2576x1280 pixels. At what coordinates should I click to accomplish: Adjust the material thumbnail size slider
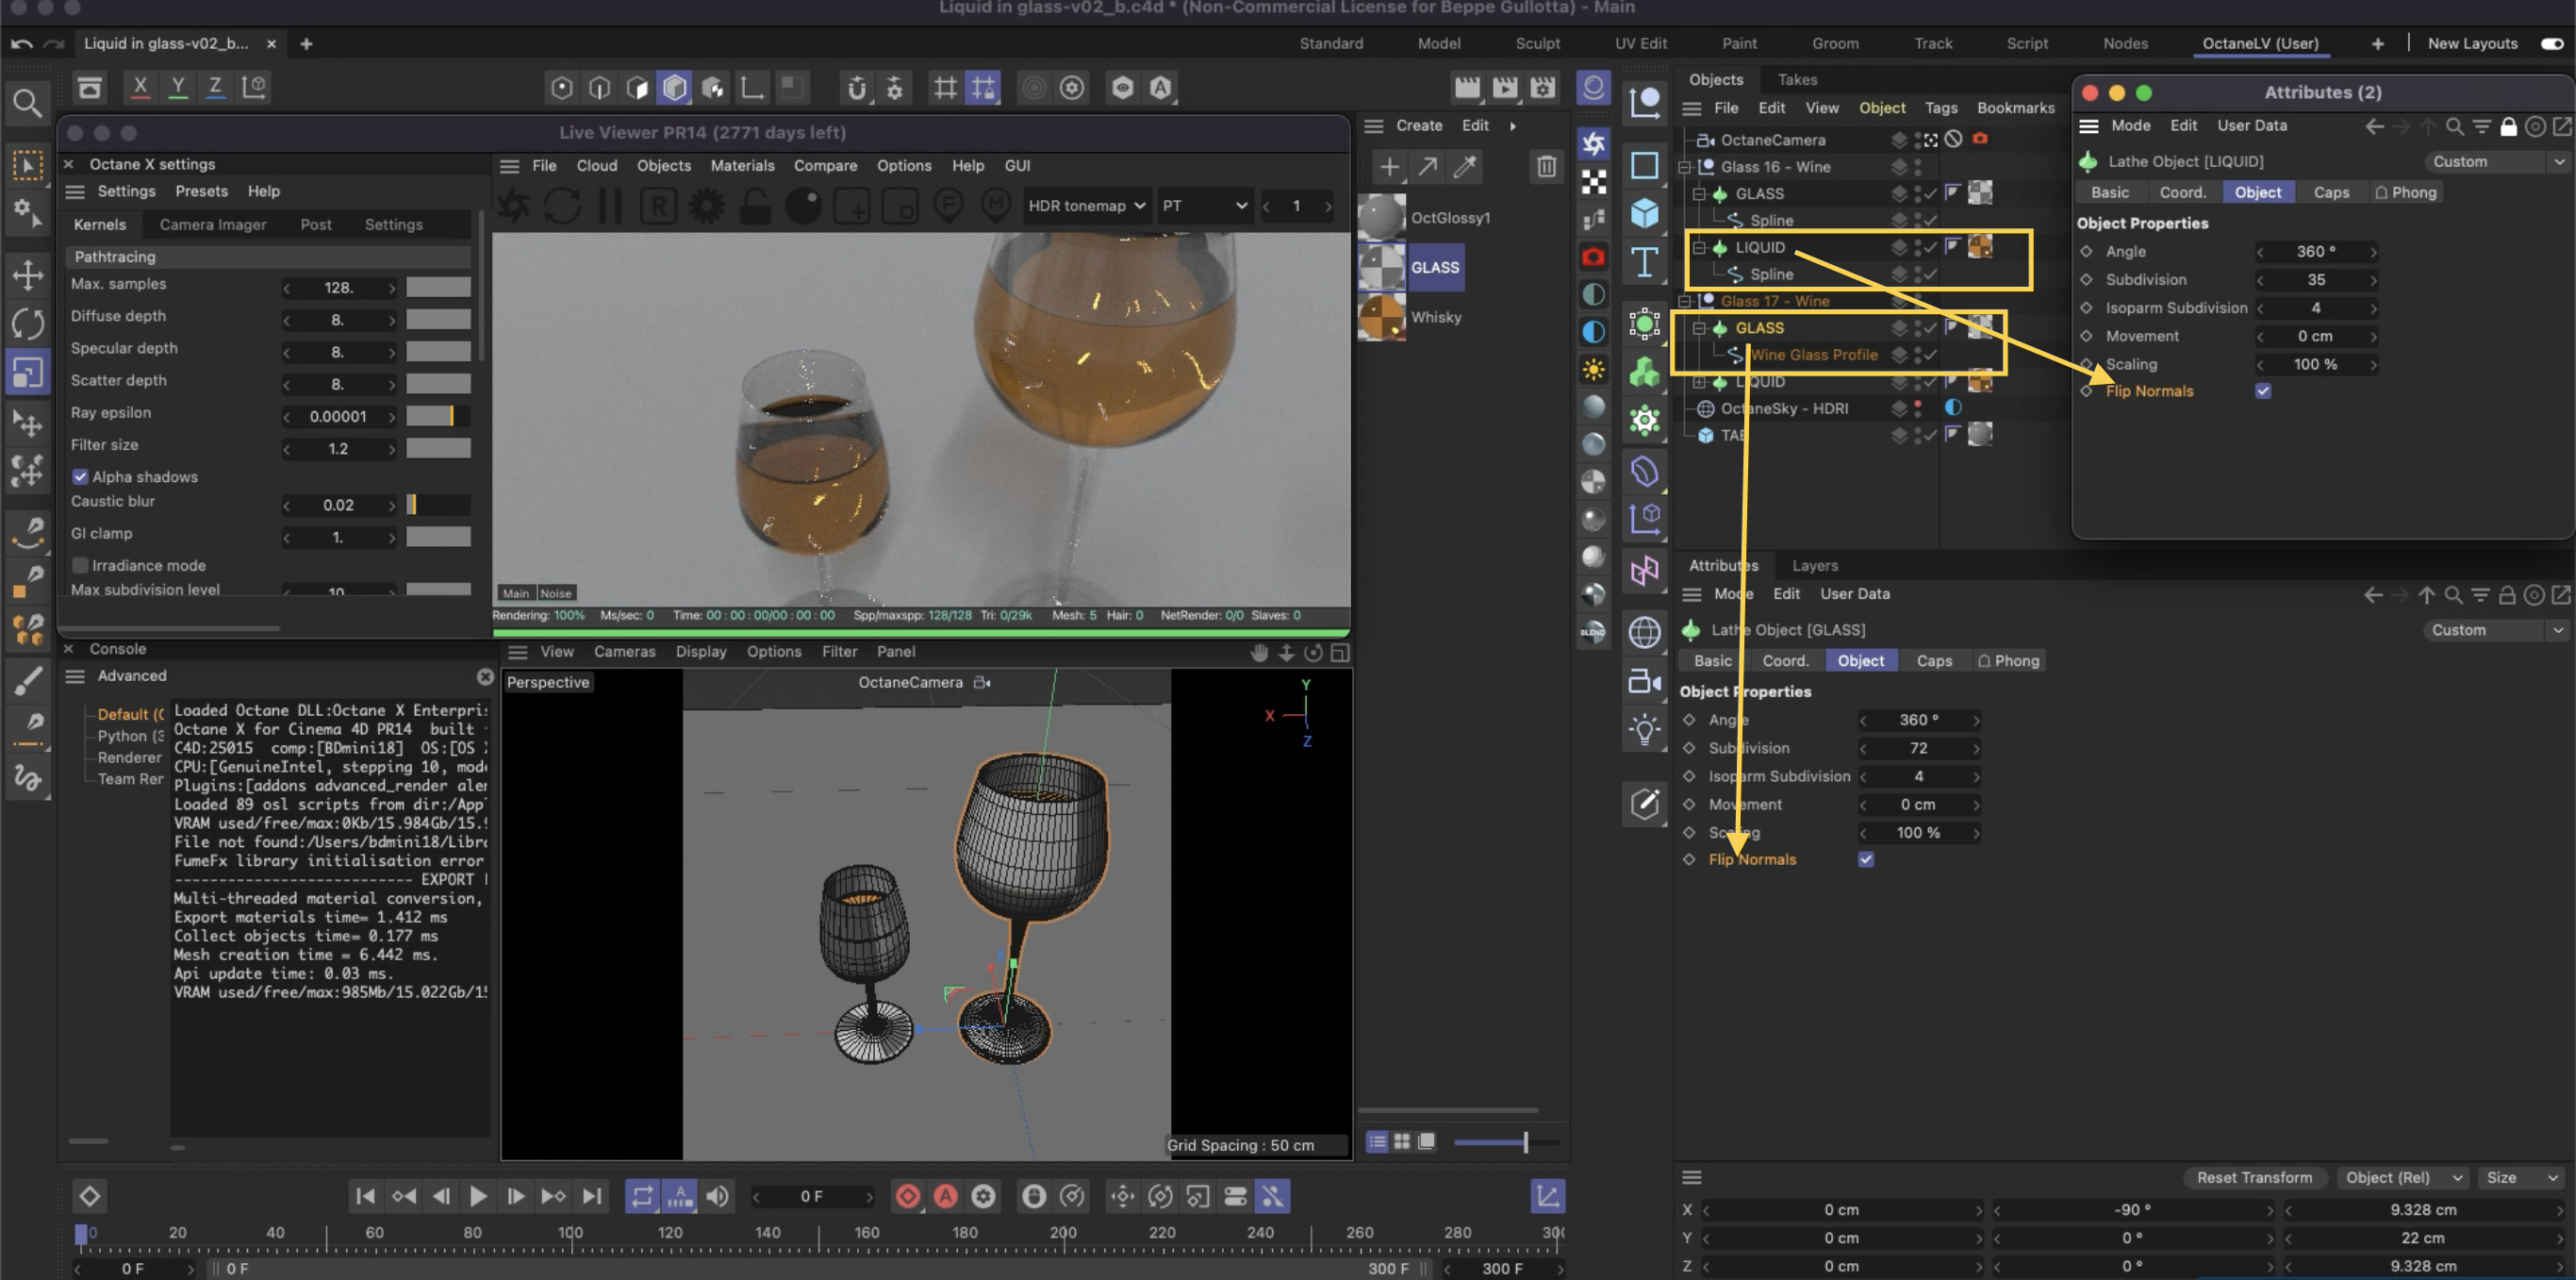[x=1507, y=1142]
